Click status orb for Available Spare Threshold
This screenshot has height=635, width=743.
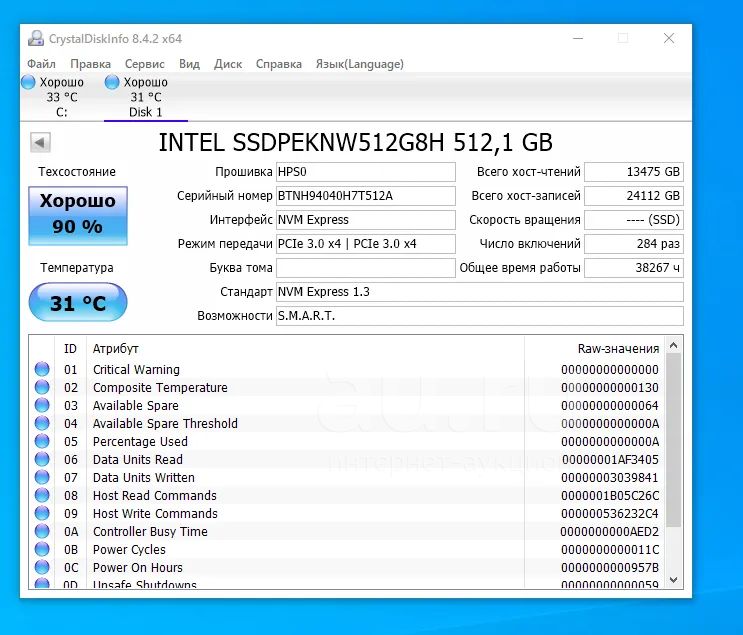coord(42,423)
